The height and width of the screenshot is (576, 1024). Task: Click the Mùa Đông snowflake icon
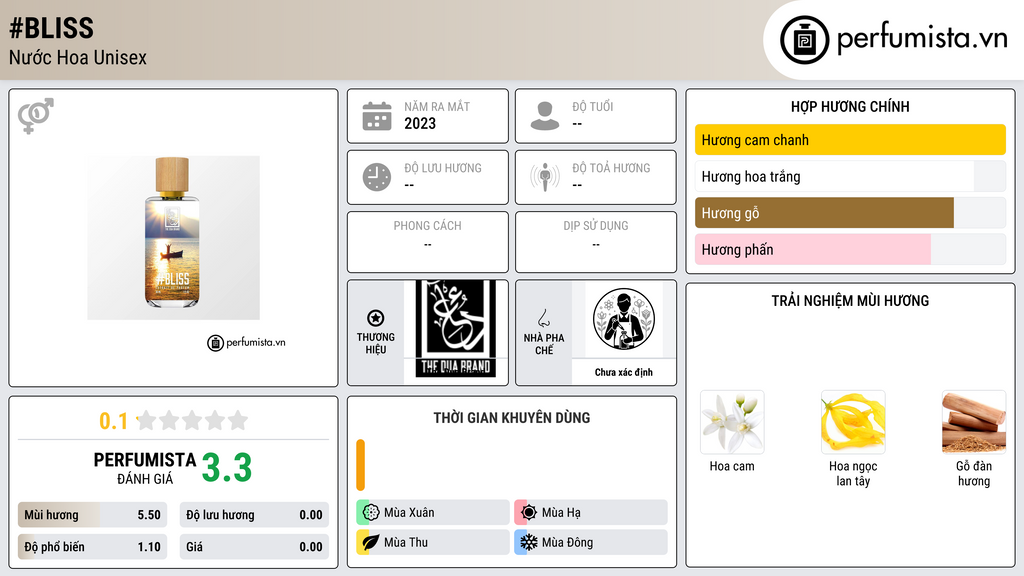(x=529, y=542)
